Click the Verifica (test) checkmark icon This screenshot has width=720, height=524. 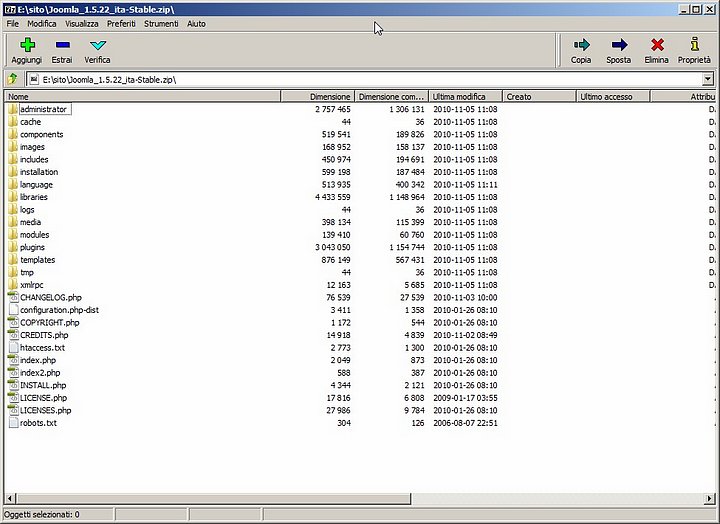click(98, 45)
